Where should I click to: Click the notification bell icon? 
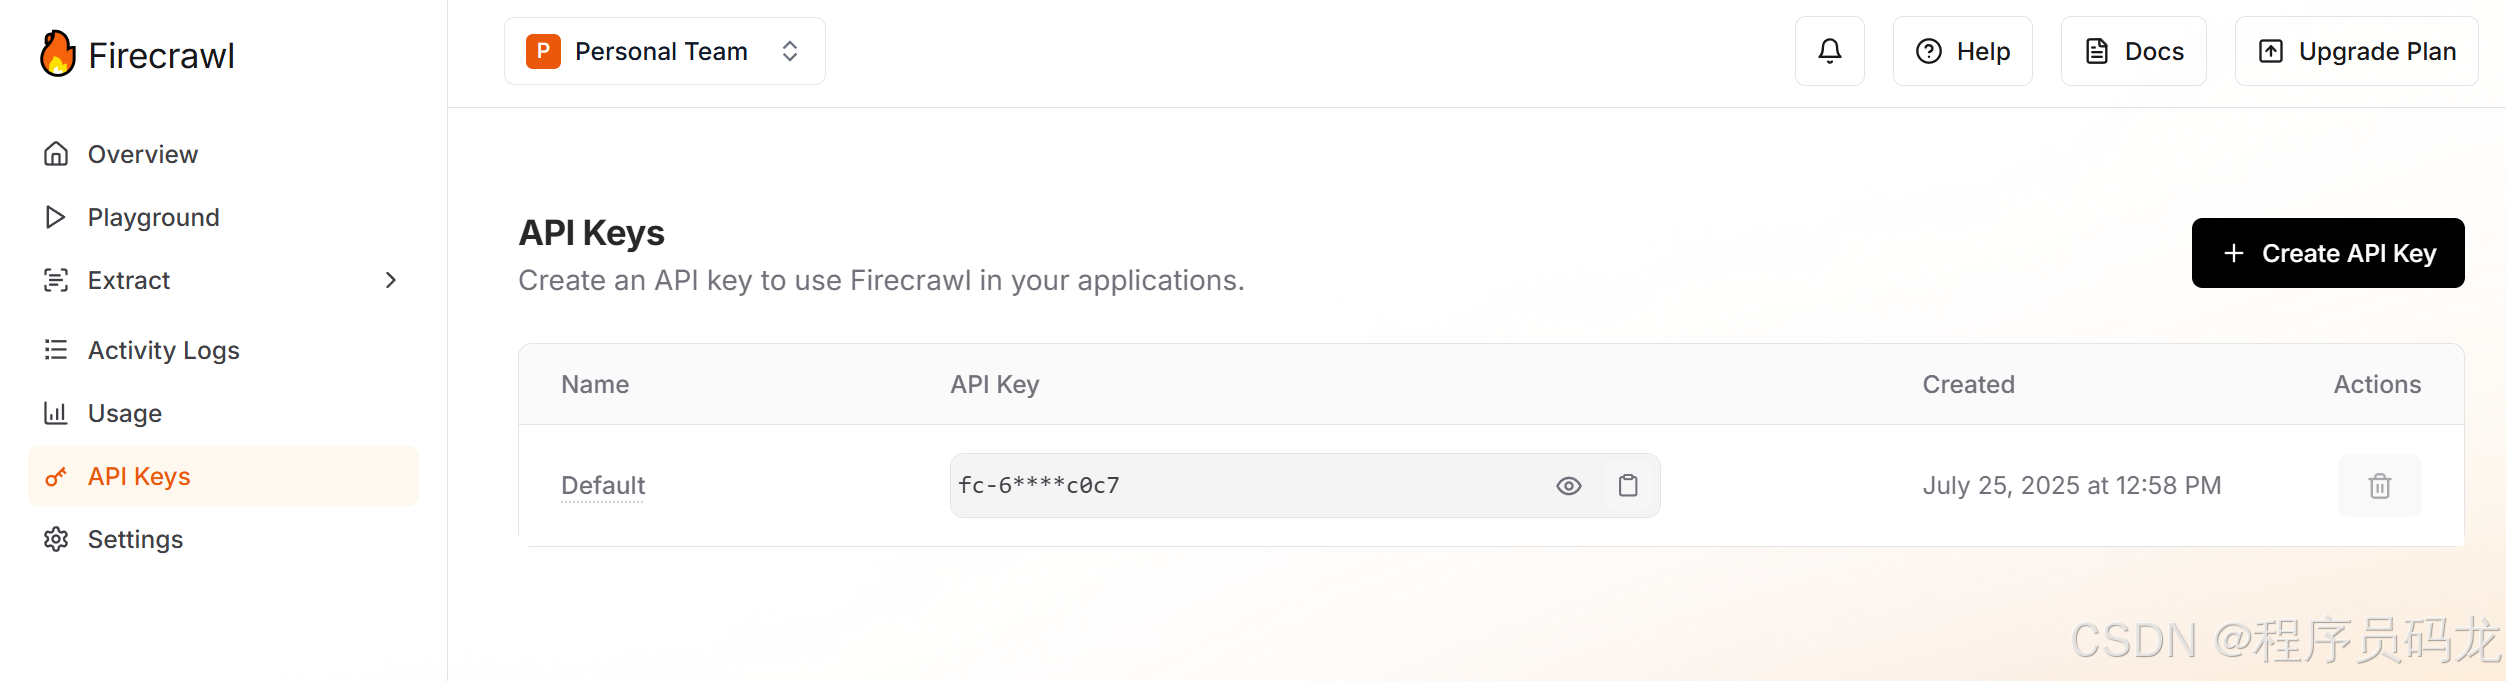[1829, 51]
